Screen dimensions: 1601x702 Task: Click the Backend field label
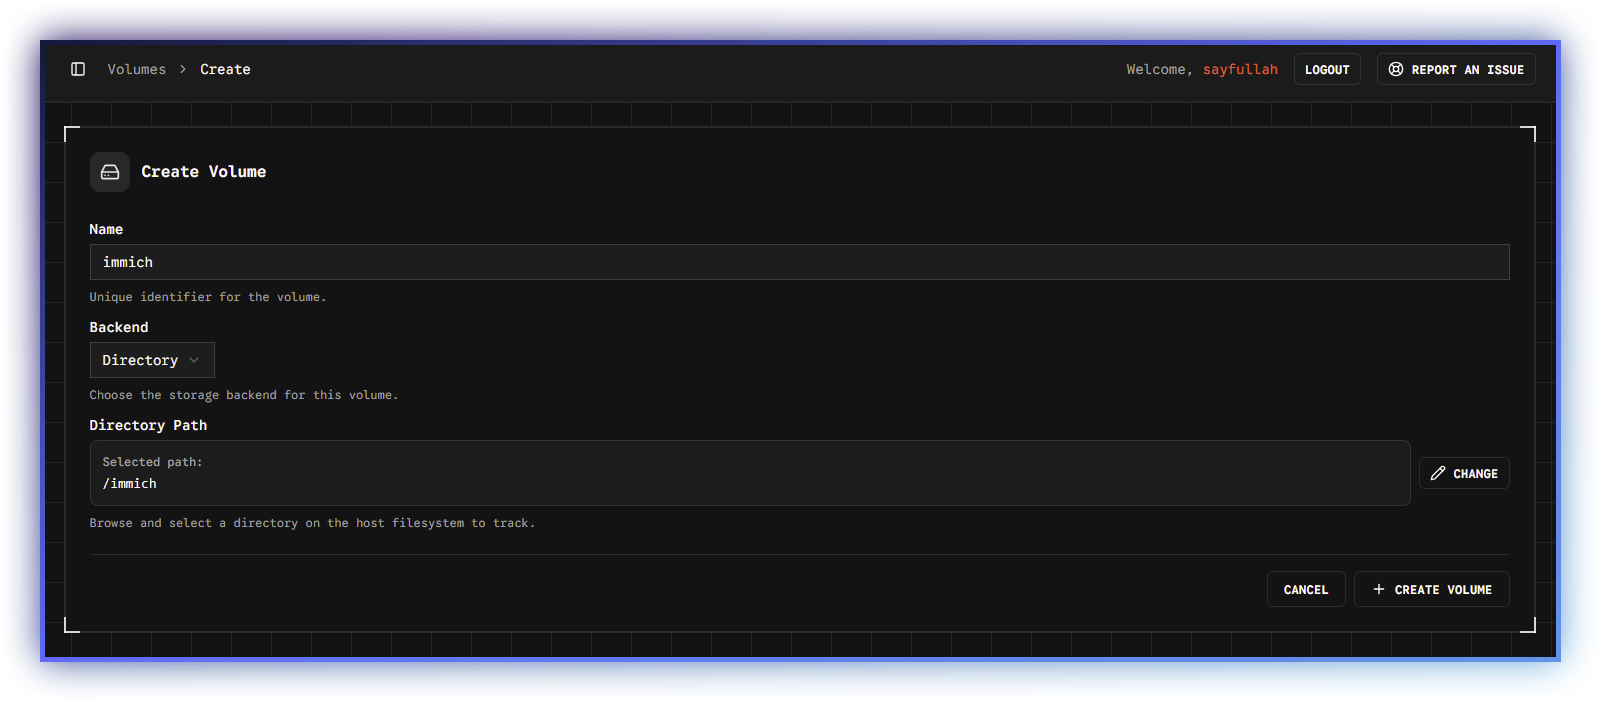click(119, 327)
